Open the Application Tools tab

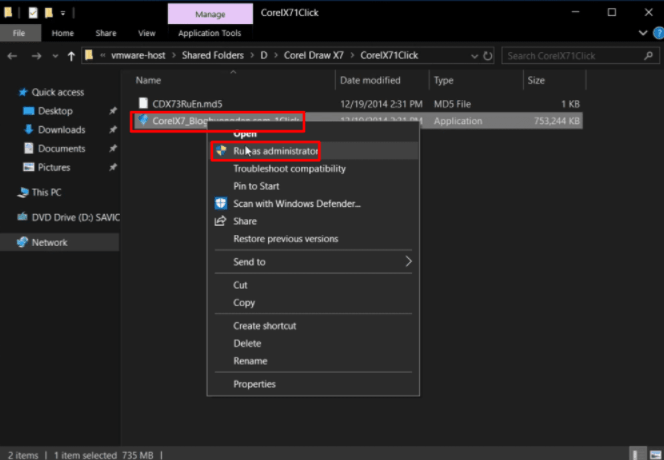tap(210, 33)
